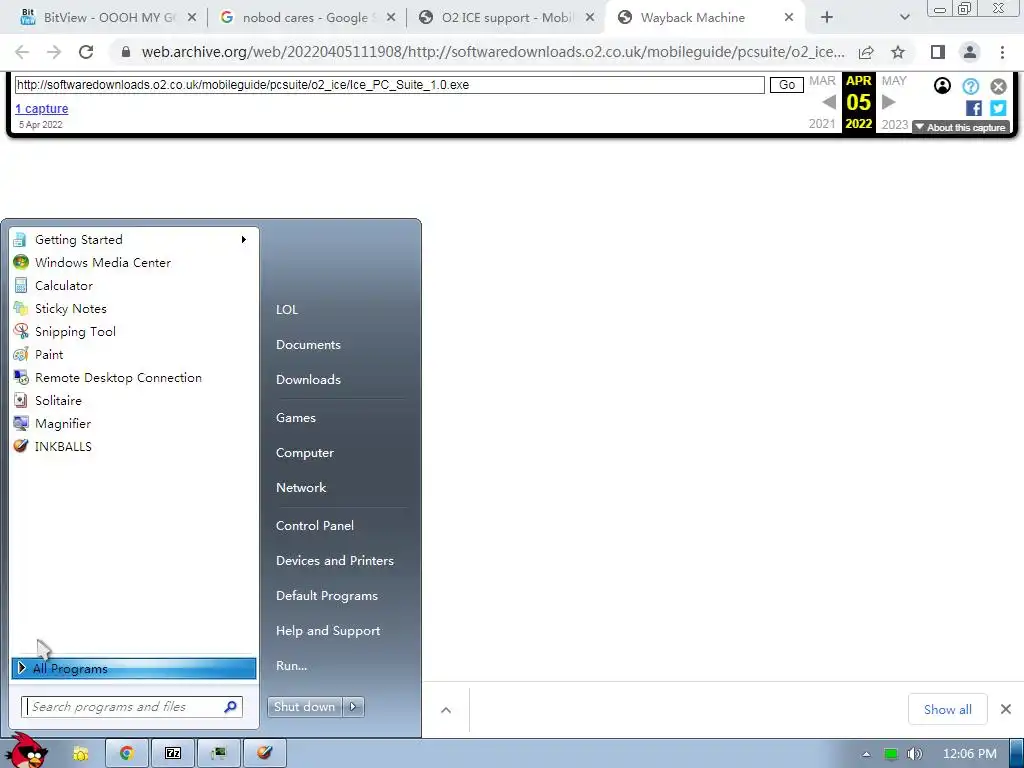1024x768 pixels.
Task: Go to next capture arrow
Action: [x=889, y=103]
